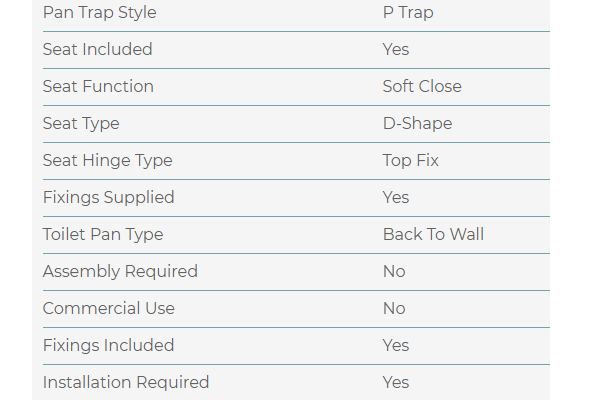Click the "Yes" value beside Fixings Included
Viewport: 600px width, 400px height.
[396, 345]
